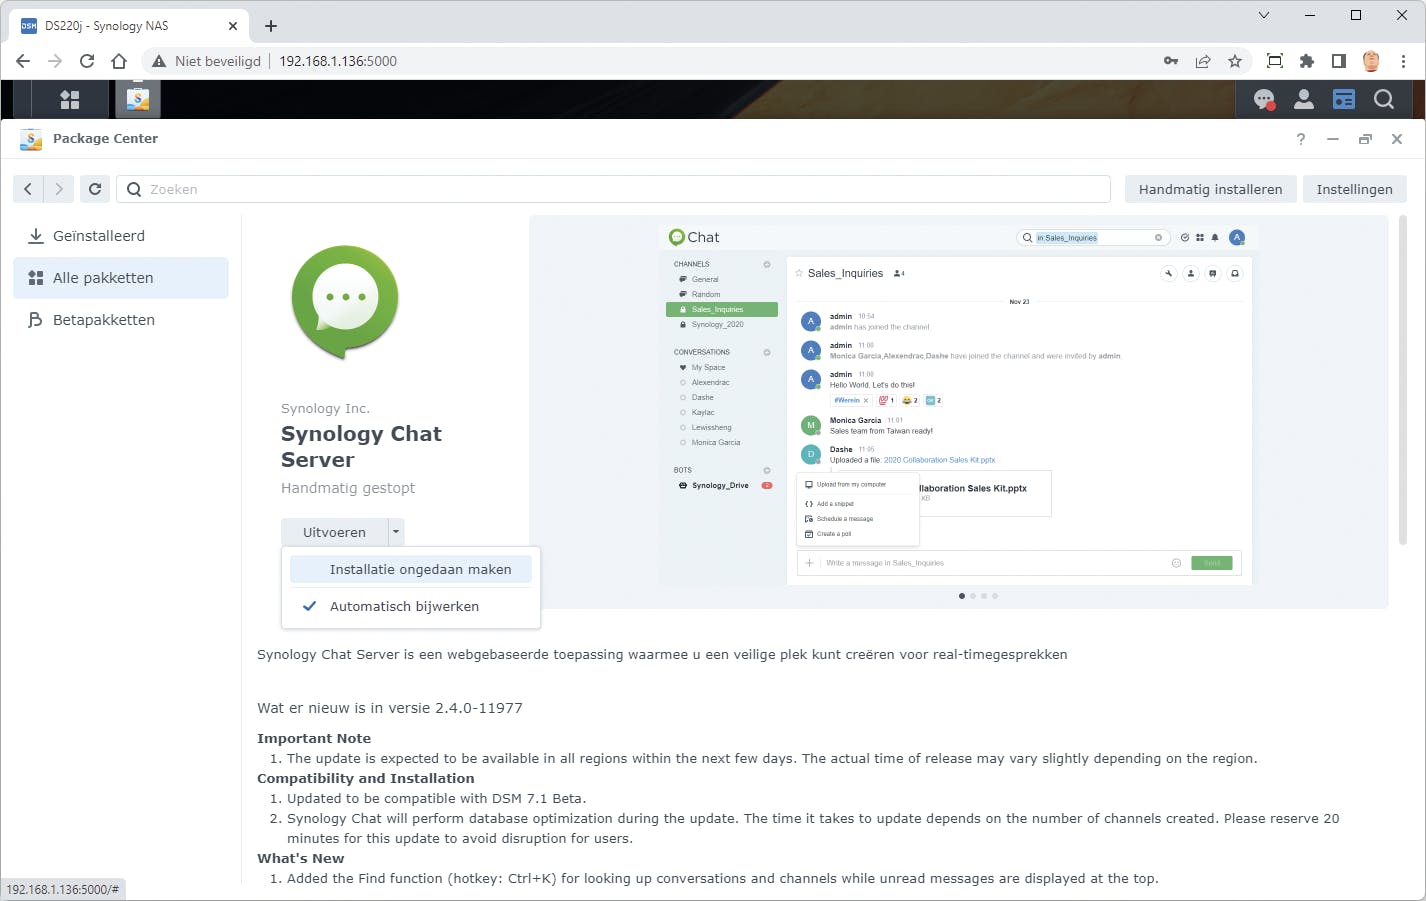Show the second screenshot via carousel dot
This screenshot has height=901, width=1426.
point(973,596)
